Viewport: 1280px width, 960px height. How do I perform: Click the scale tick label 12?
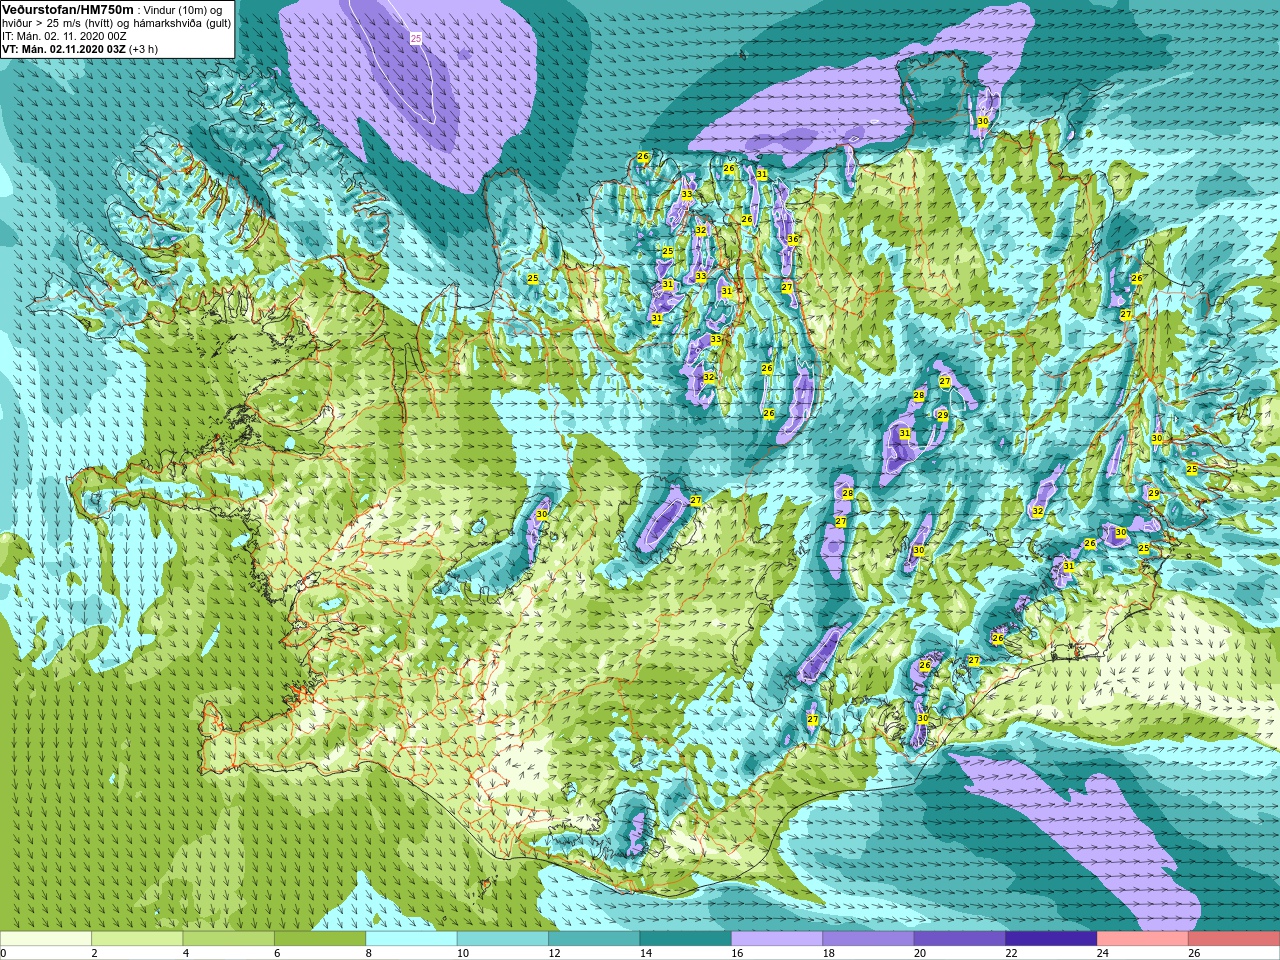click(x=554, y=954)
